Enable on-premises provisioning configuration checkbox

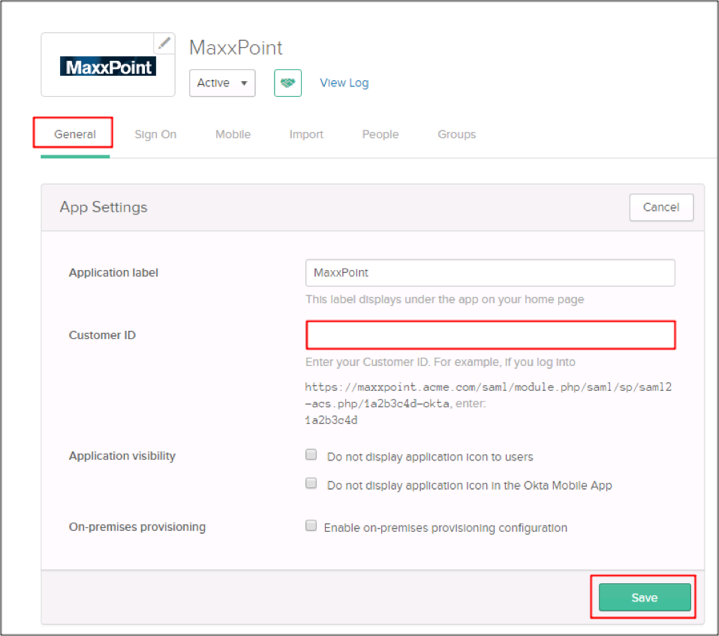click(x=312, y=526)
